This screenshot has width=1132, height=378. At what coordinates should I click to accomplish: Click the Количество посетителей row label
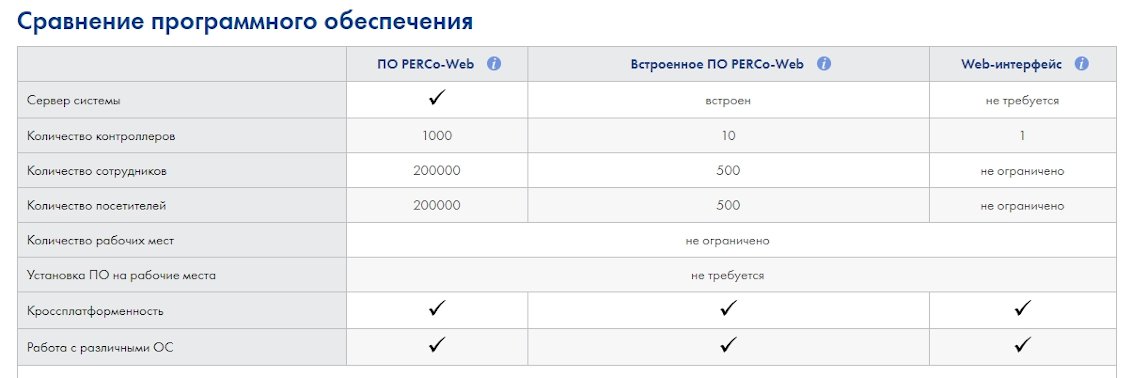tap(97, 206)
